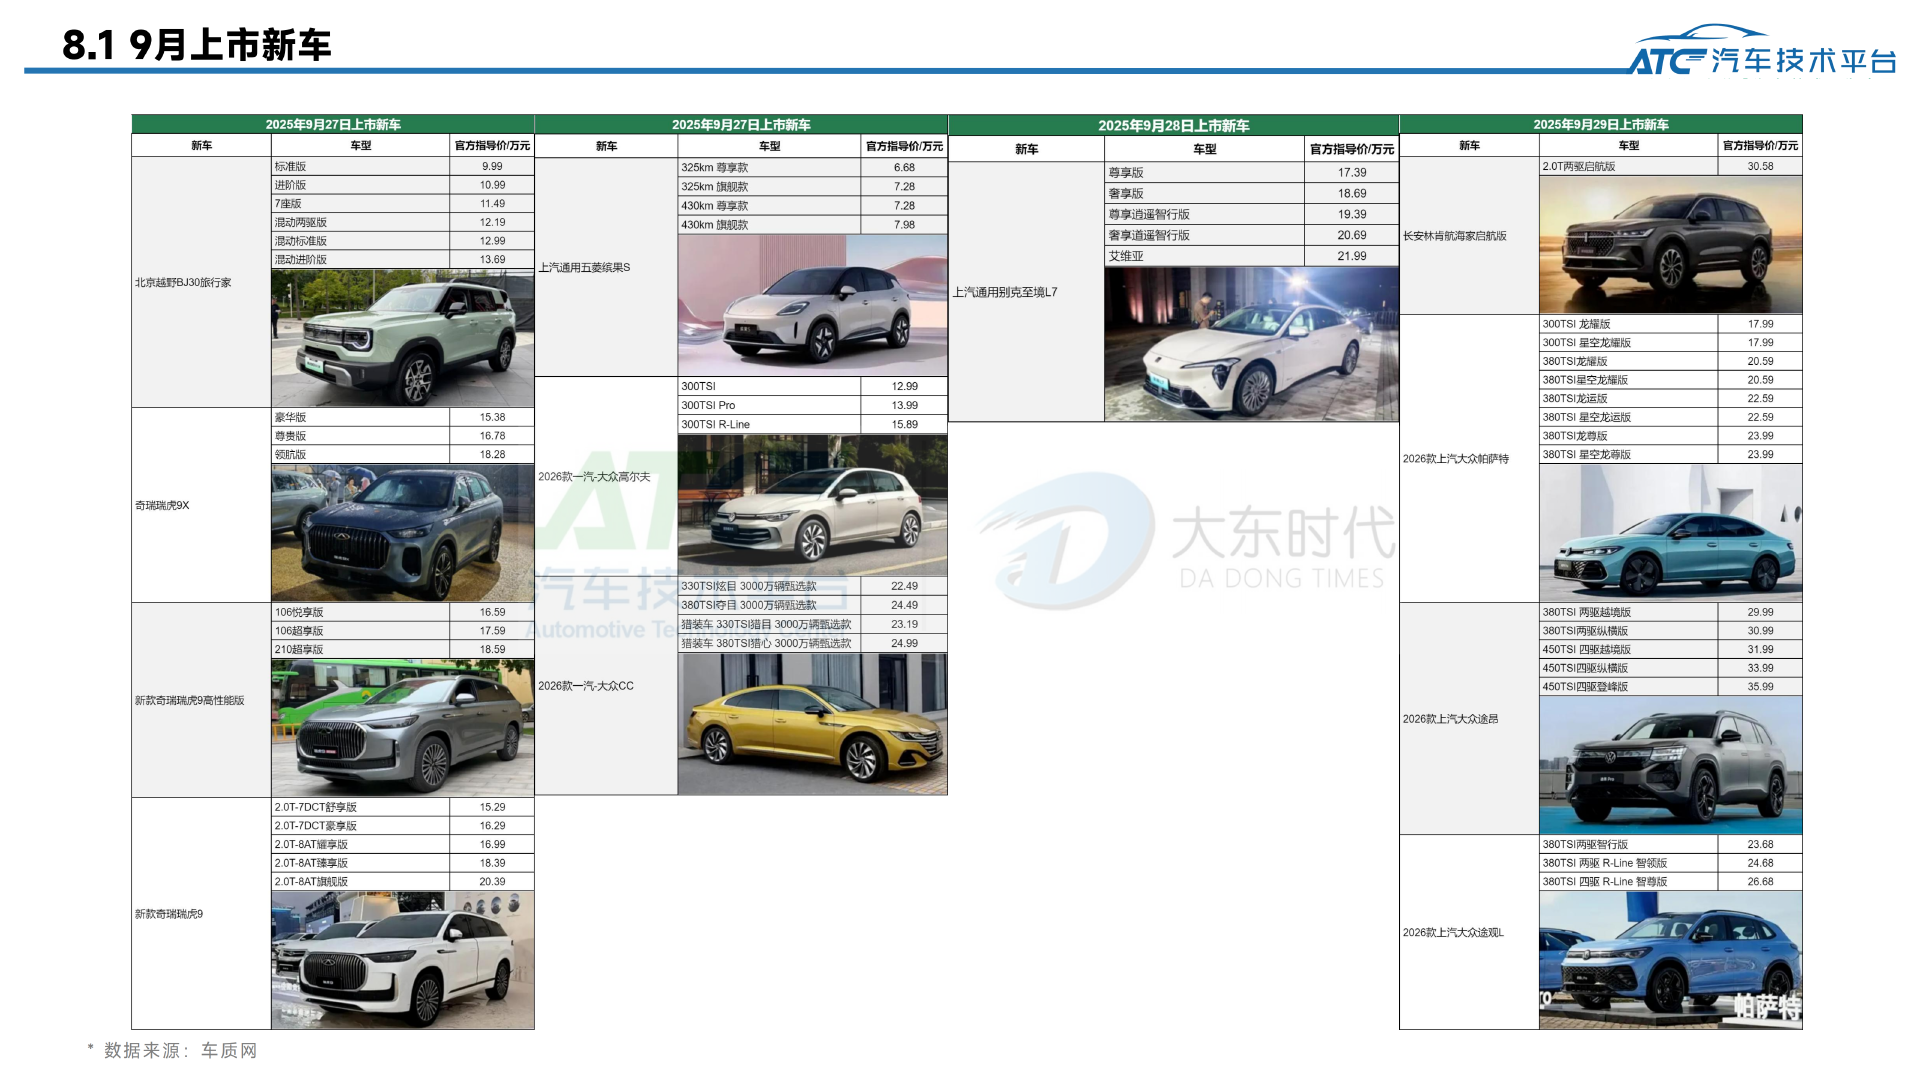Click the 2025年9月29日上市新车 header
Screen dimensions: 1920x1080
point(1600,125)
